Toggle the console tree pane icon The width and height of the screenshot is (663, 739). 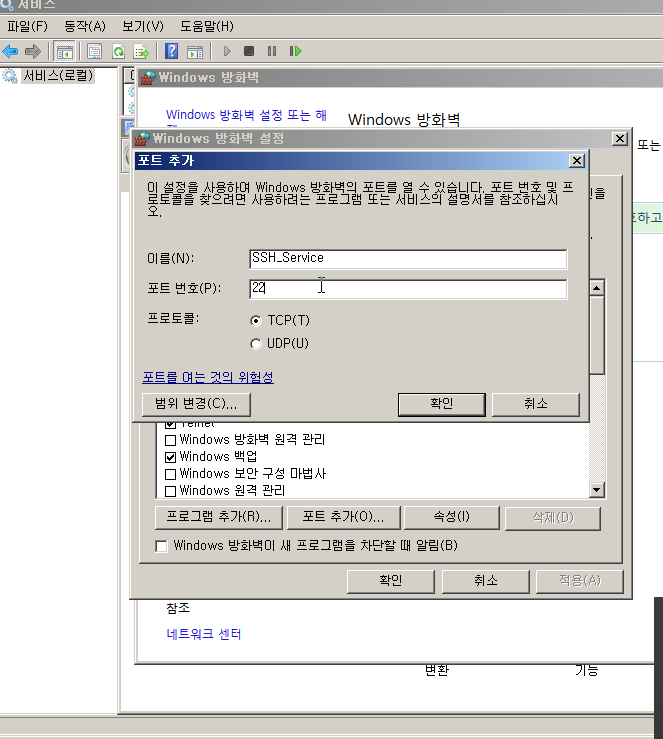tap(65, 51)
